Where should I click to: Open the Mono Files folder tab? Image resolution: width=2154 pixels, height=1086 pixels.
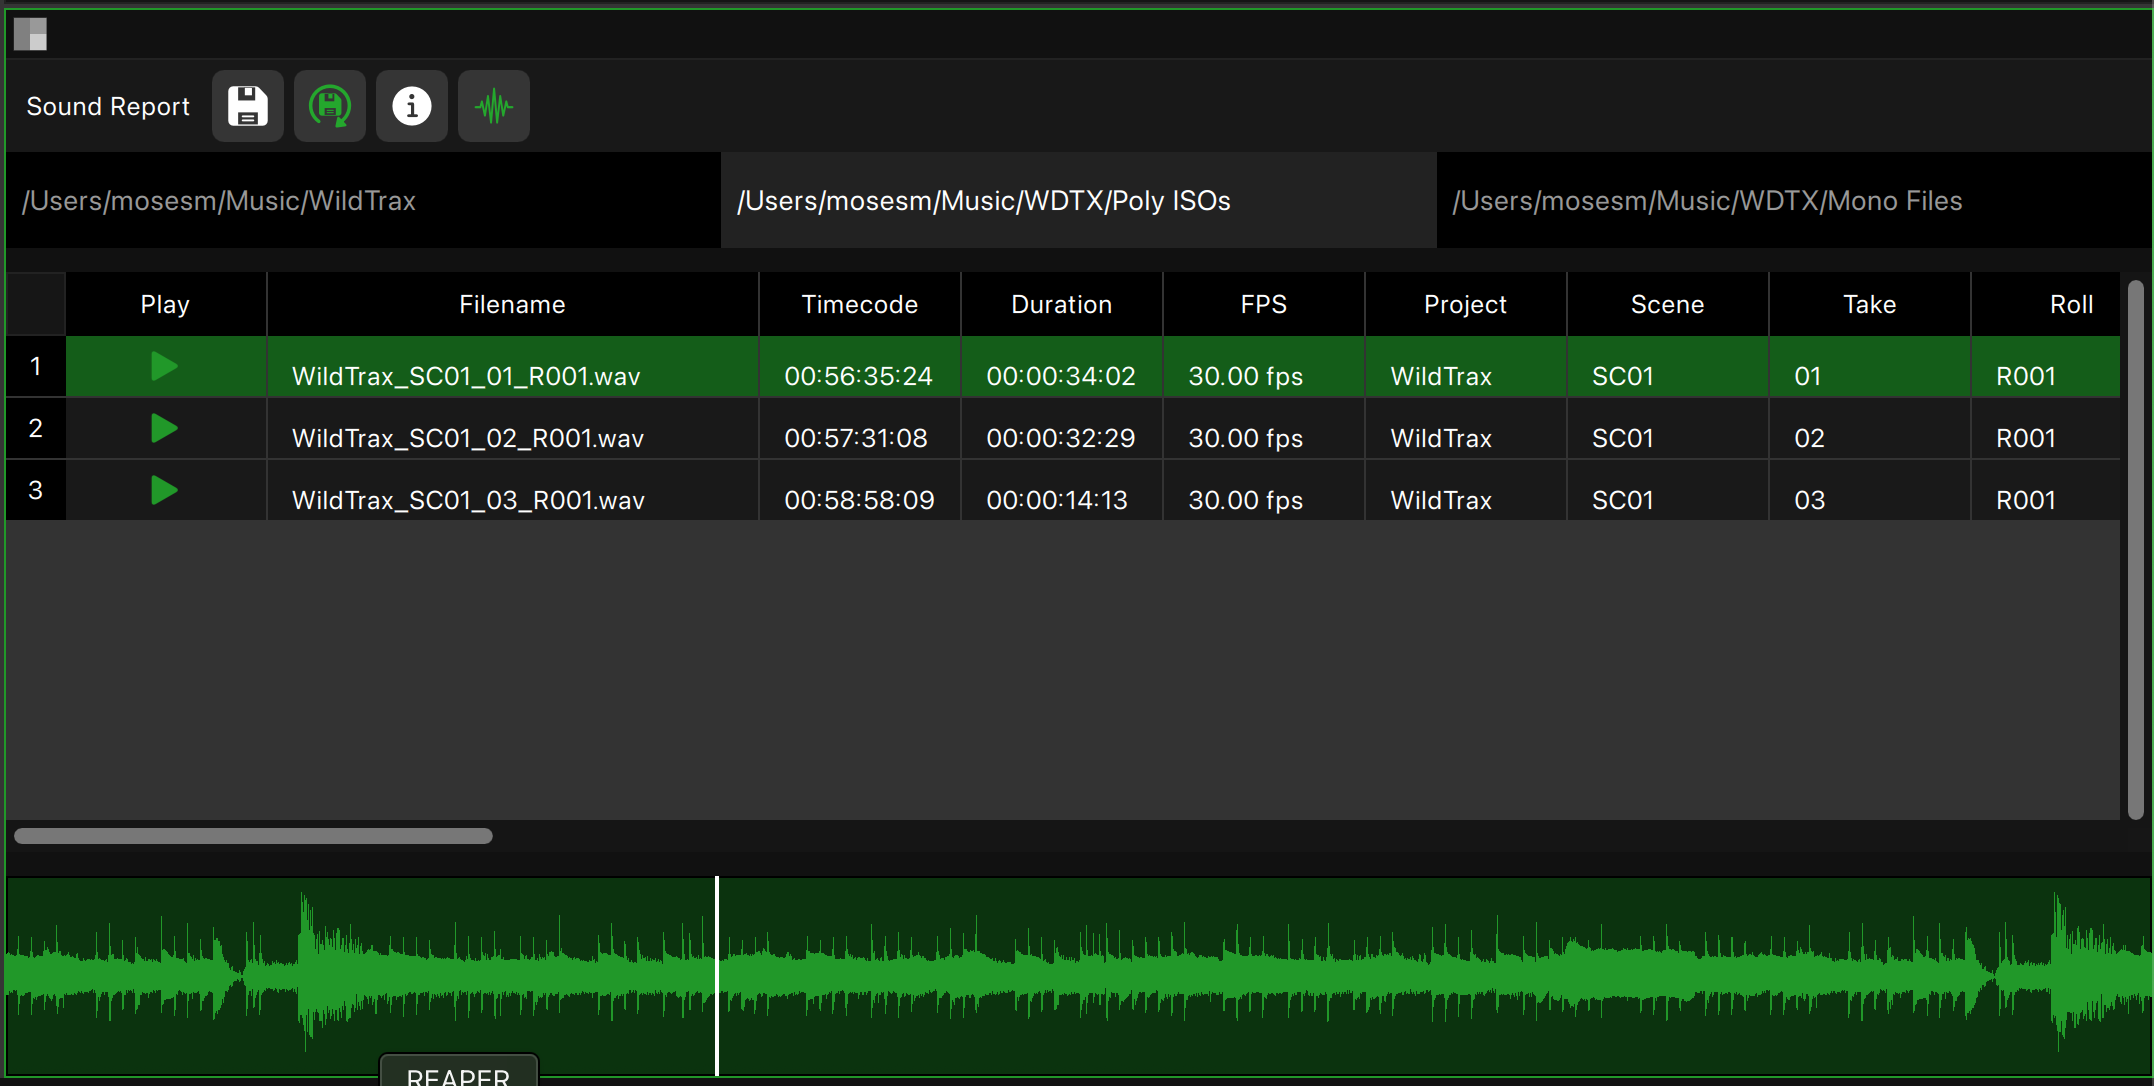click(x=1793, y=201)
